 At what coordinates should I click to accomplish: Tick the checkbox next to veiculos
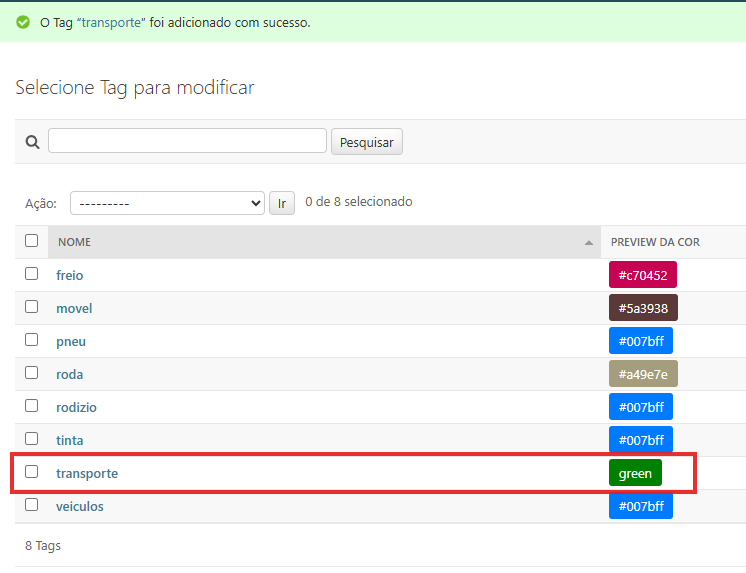32,505
